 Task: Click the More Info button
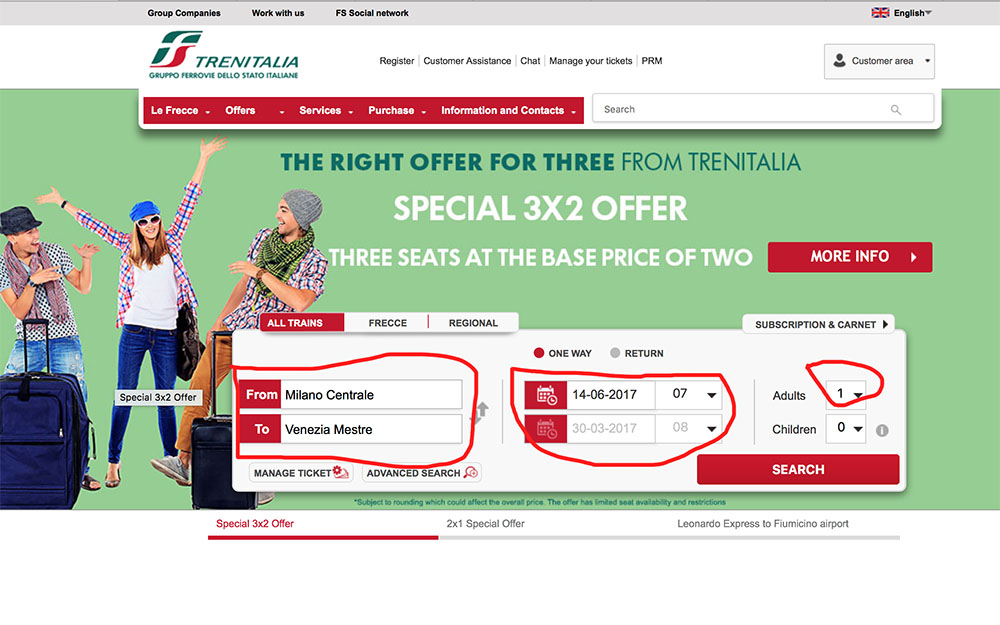point(849,256)
